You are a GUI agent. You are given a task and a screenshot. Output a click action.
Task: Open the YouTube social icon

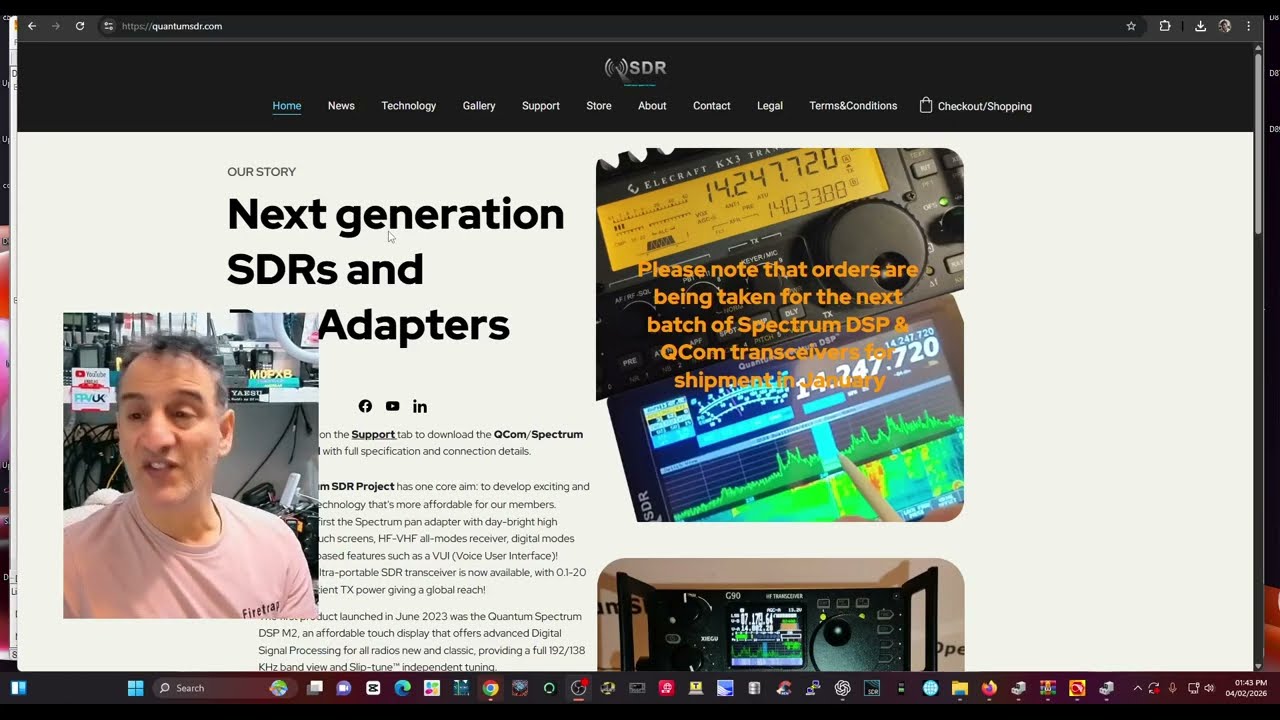[392, 406]
